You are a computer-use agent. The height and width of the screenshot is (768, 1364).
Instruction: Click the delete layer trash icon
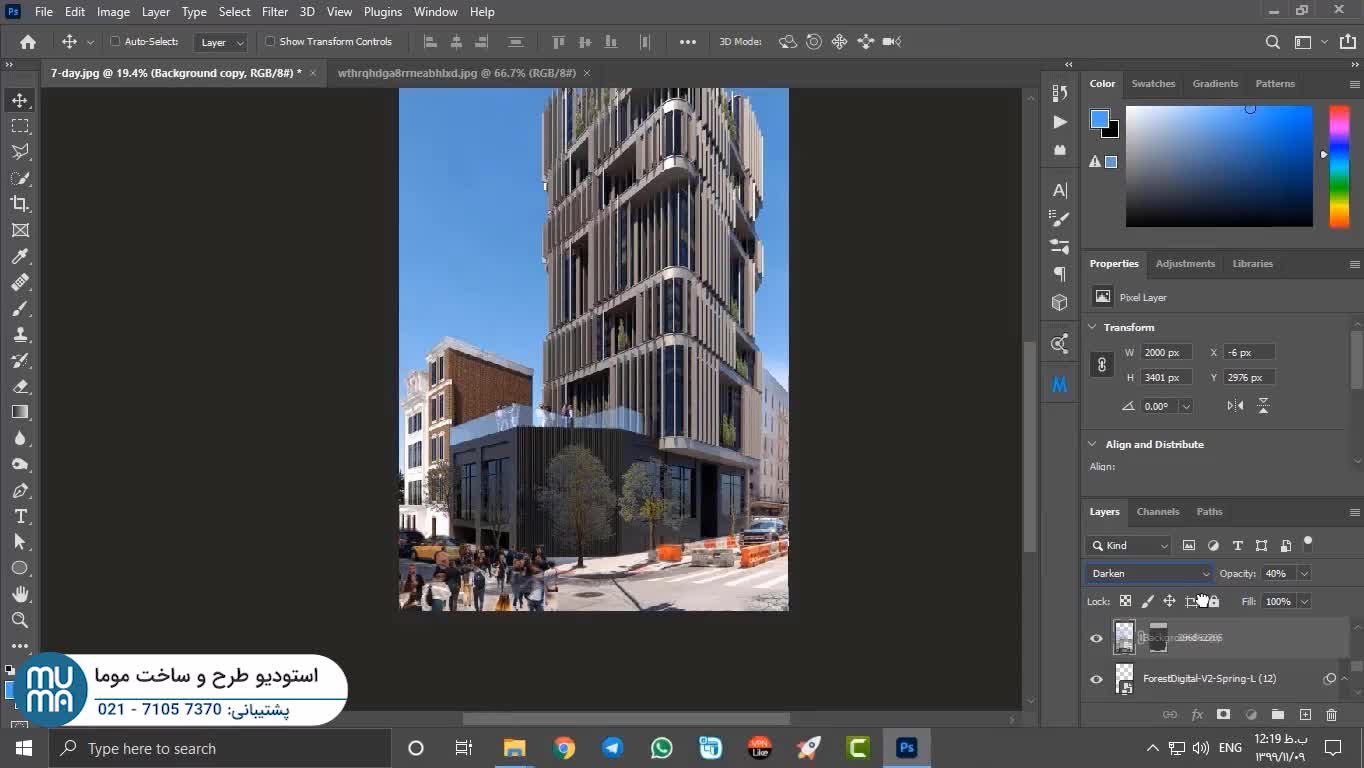[x=1331, y=714]
